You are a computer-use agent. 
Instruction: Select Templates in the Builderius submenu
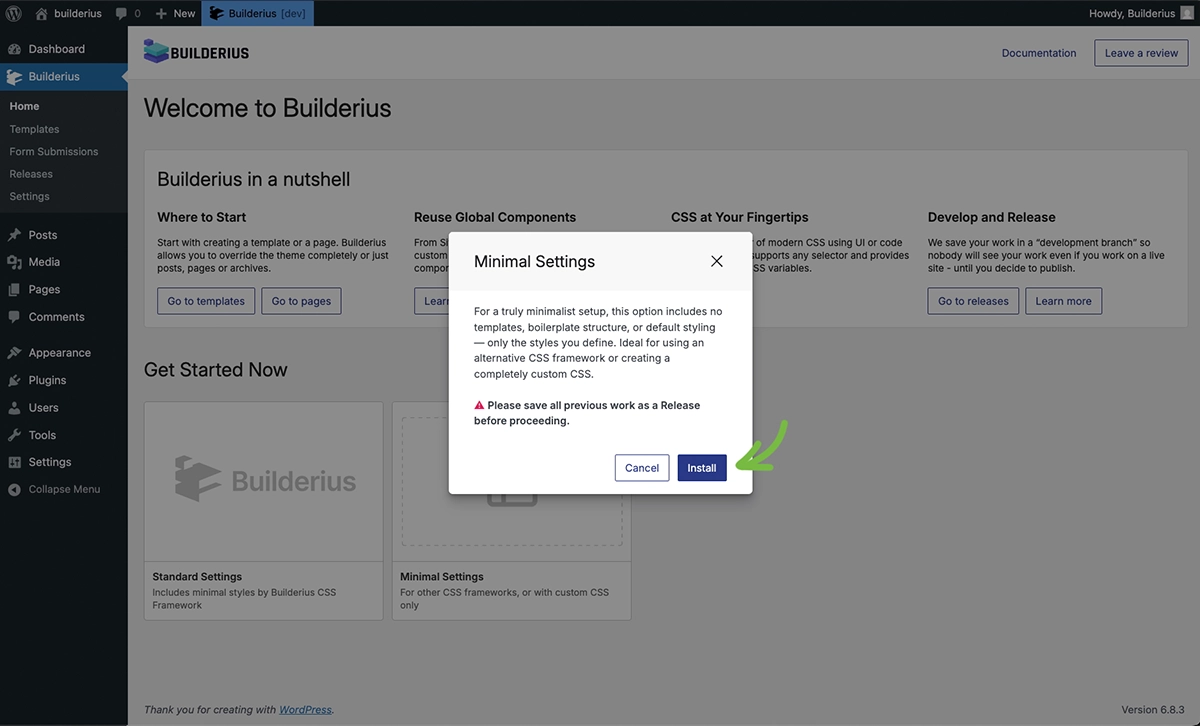[34, 128]
